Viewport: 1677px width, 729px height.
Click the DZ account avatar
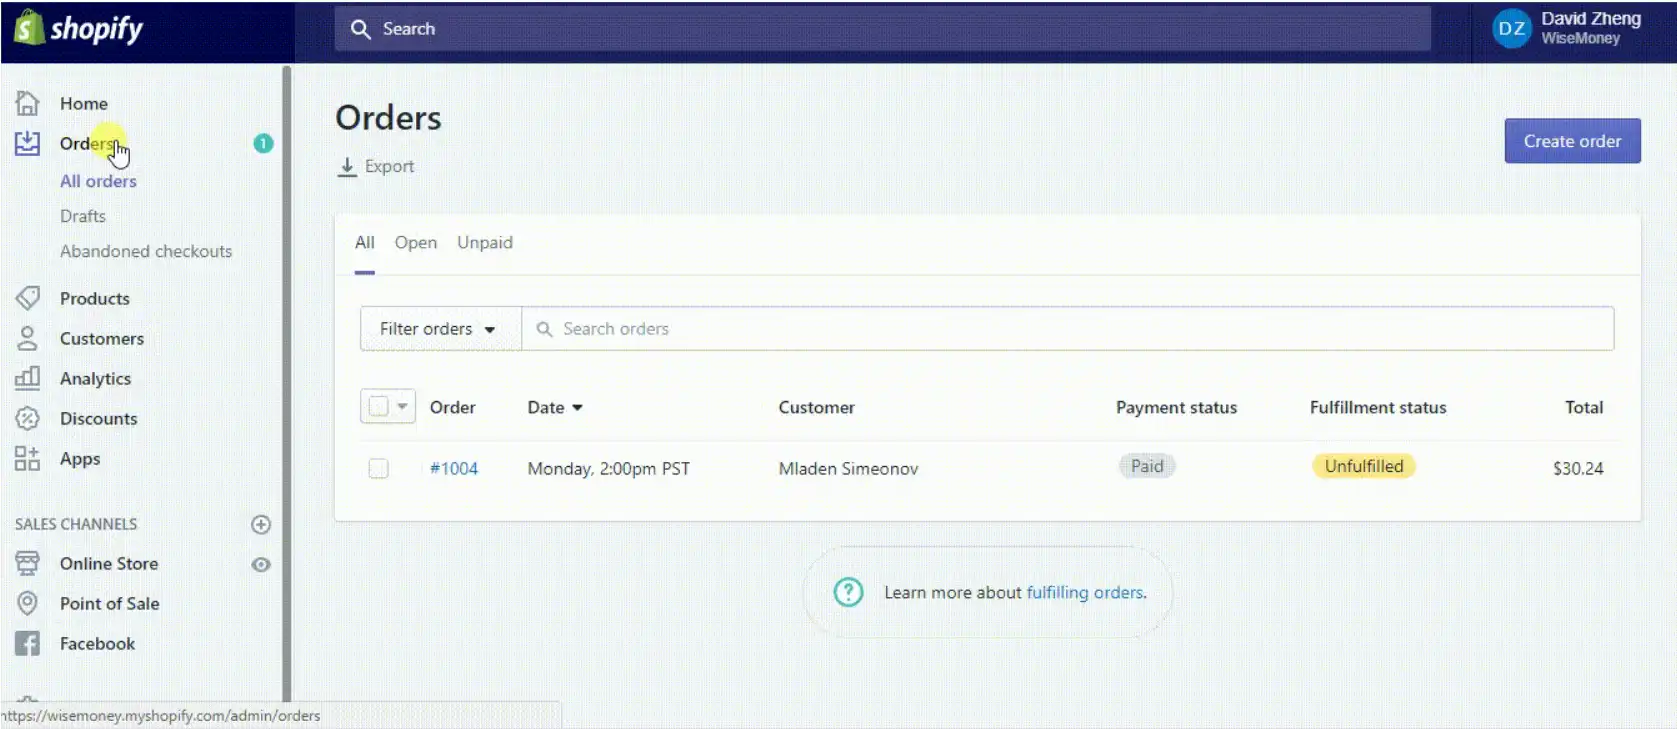click(1512, 29)
